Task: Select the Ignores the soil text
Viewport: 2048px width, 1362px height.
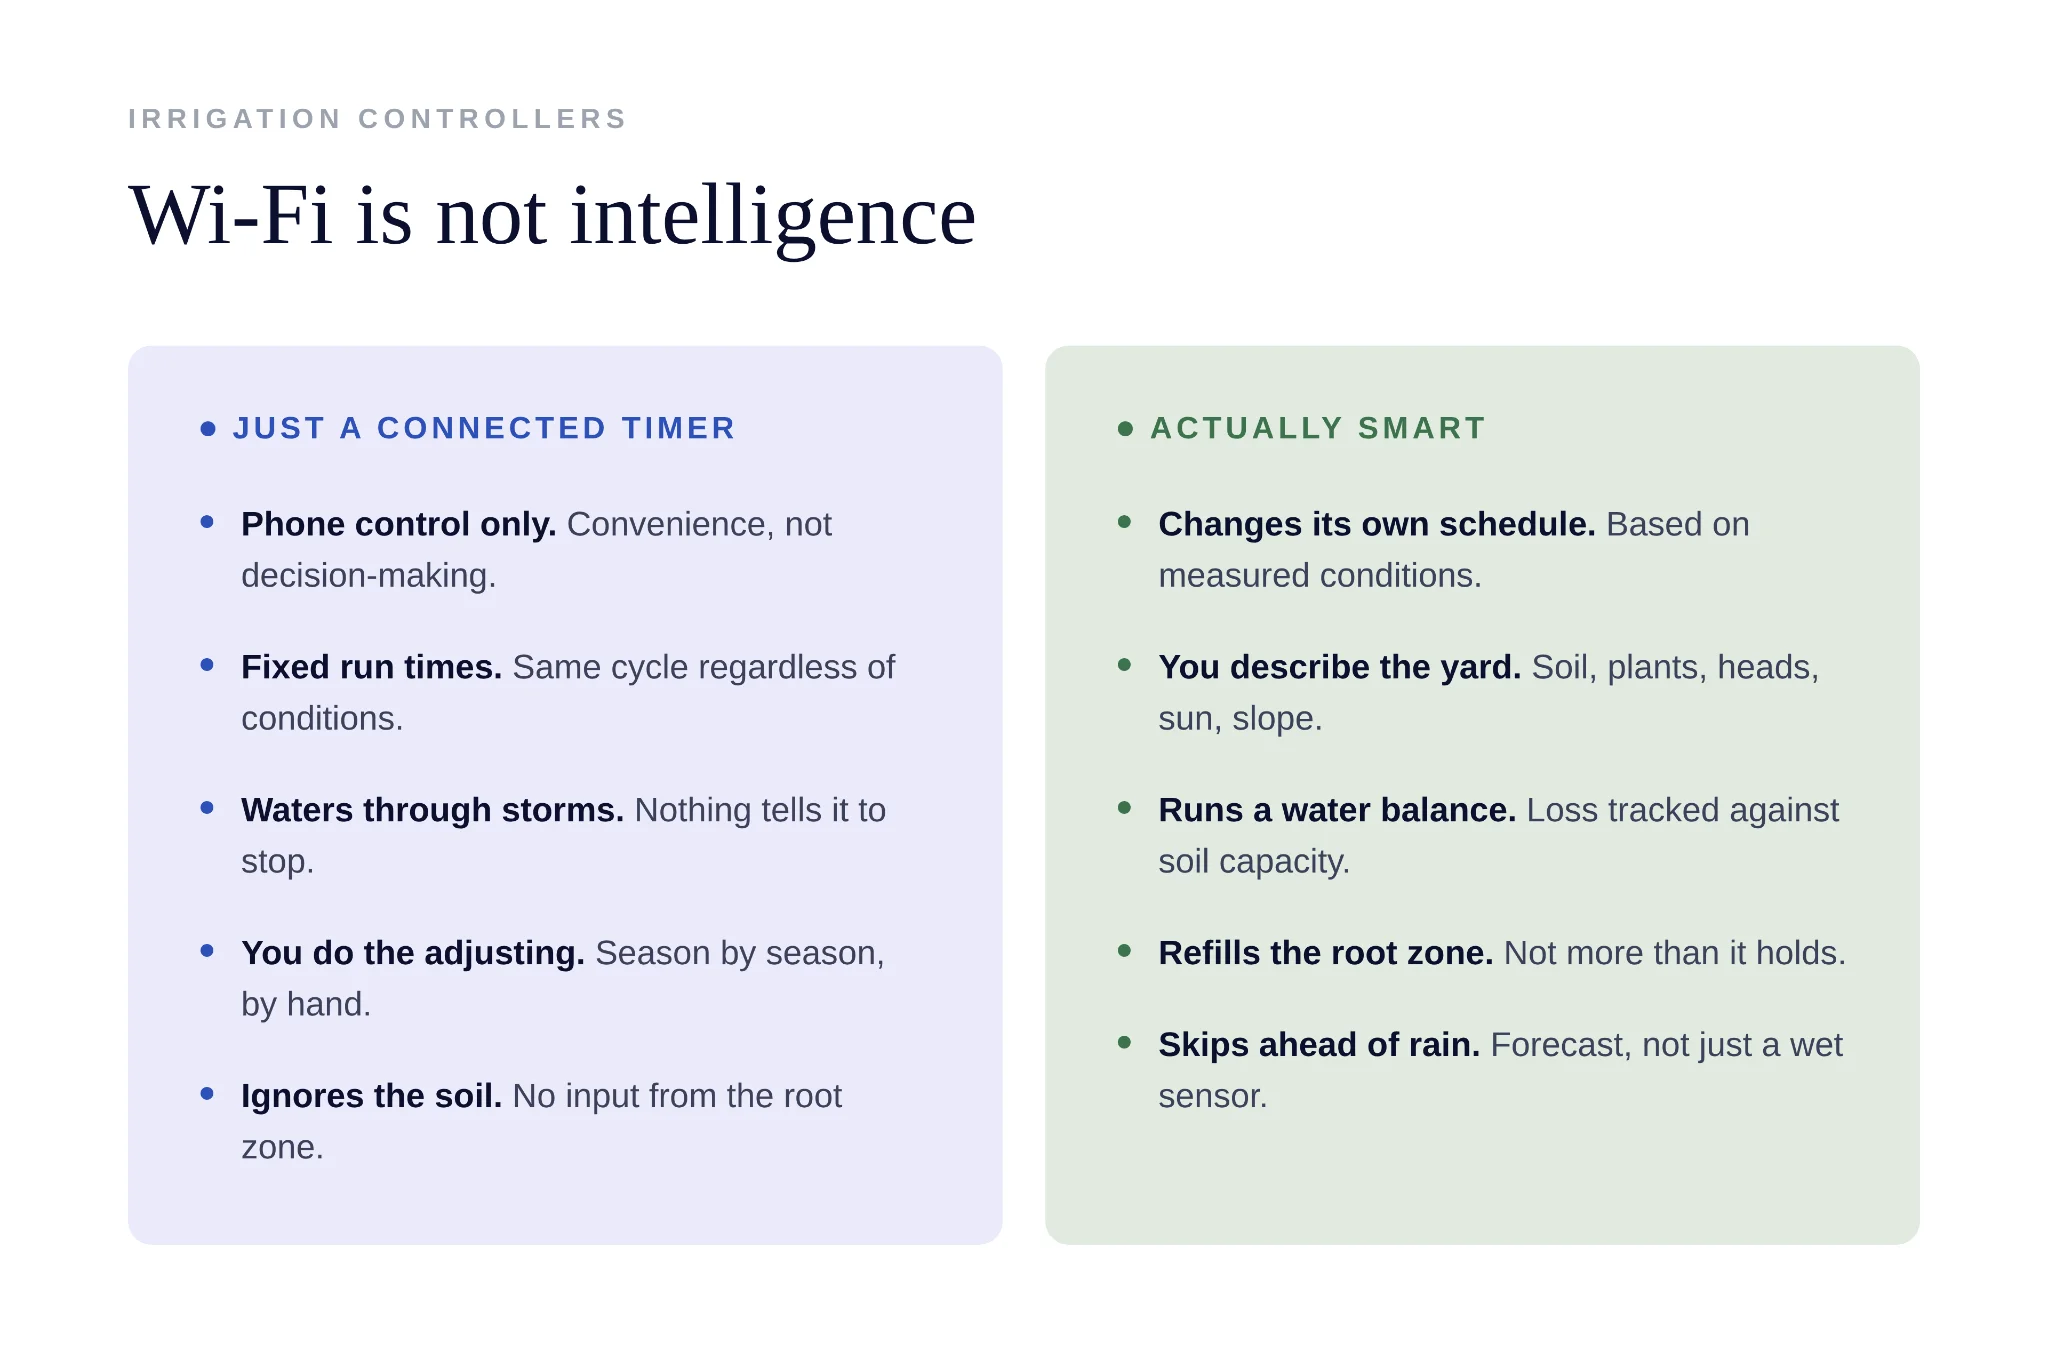Action: tap(371, 1096)
